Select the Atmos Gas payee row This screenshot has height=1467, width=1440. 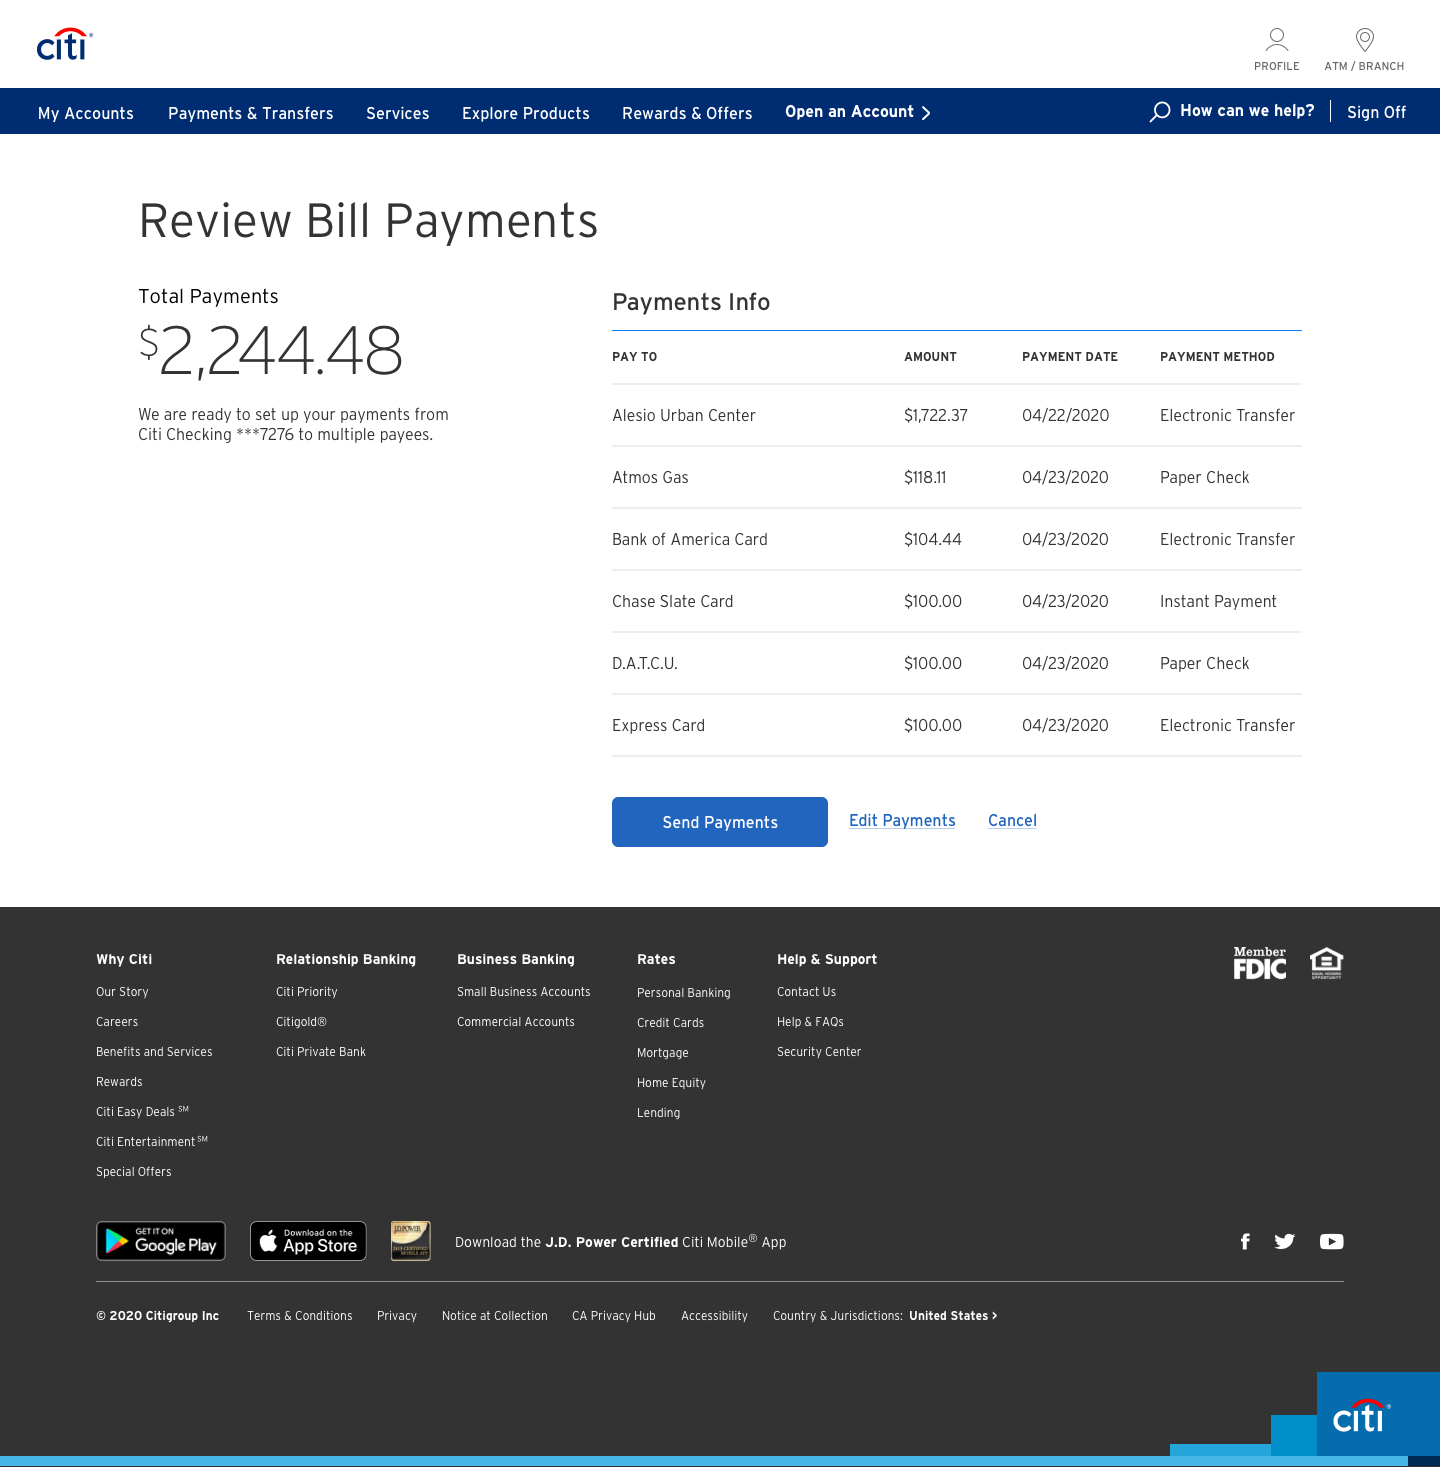(x=957, y=478)
